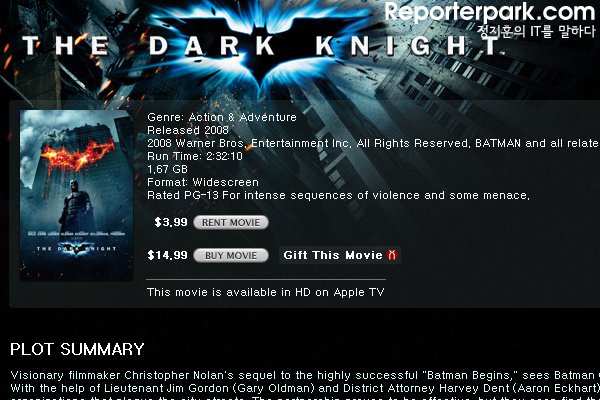This screenshot has width=600, height=400.
Task: Click the Format: Widescreen line
Action: (x=203, y=182)
